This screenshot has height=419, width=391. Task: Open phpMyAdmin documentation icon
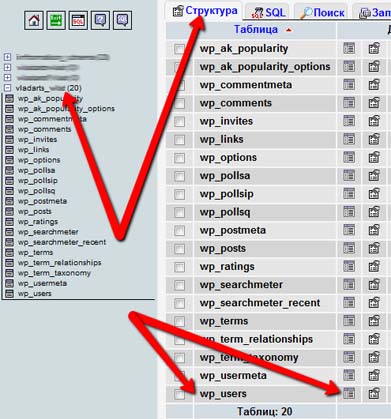coord(100,20)
